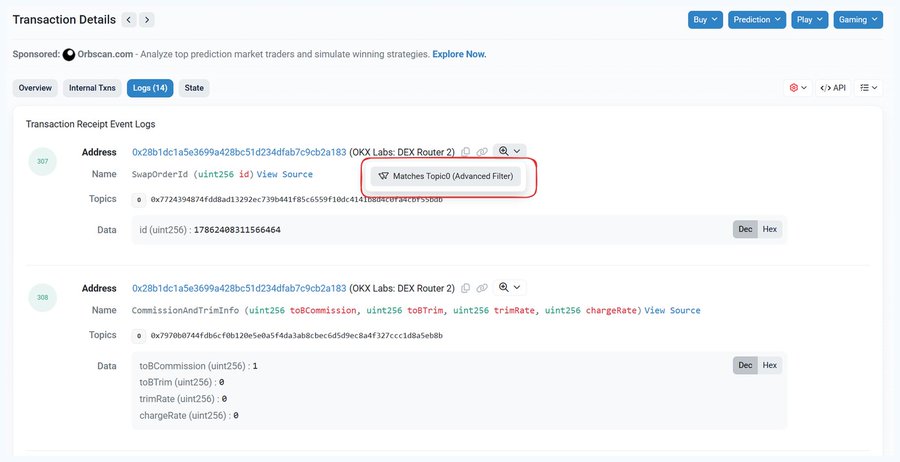Click the 307 log index badge
This screenshot has height=462, width=900.
click(42, 161)
